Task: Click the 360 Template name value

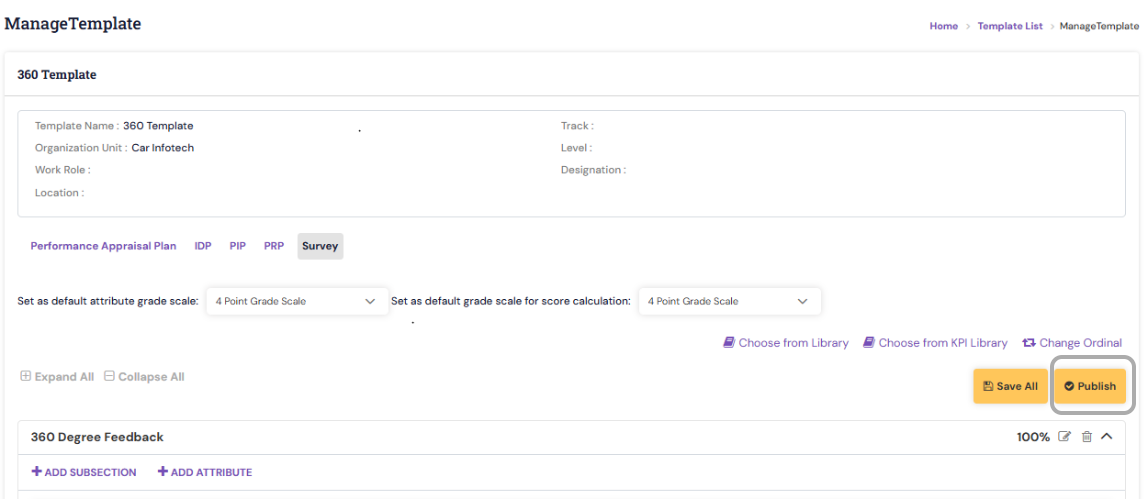Action: [158, 126]
